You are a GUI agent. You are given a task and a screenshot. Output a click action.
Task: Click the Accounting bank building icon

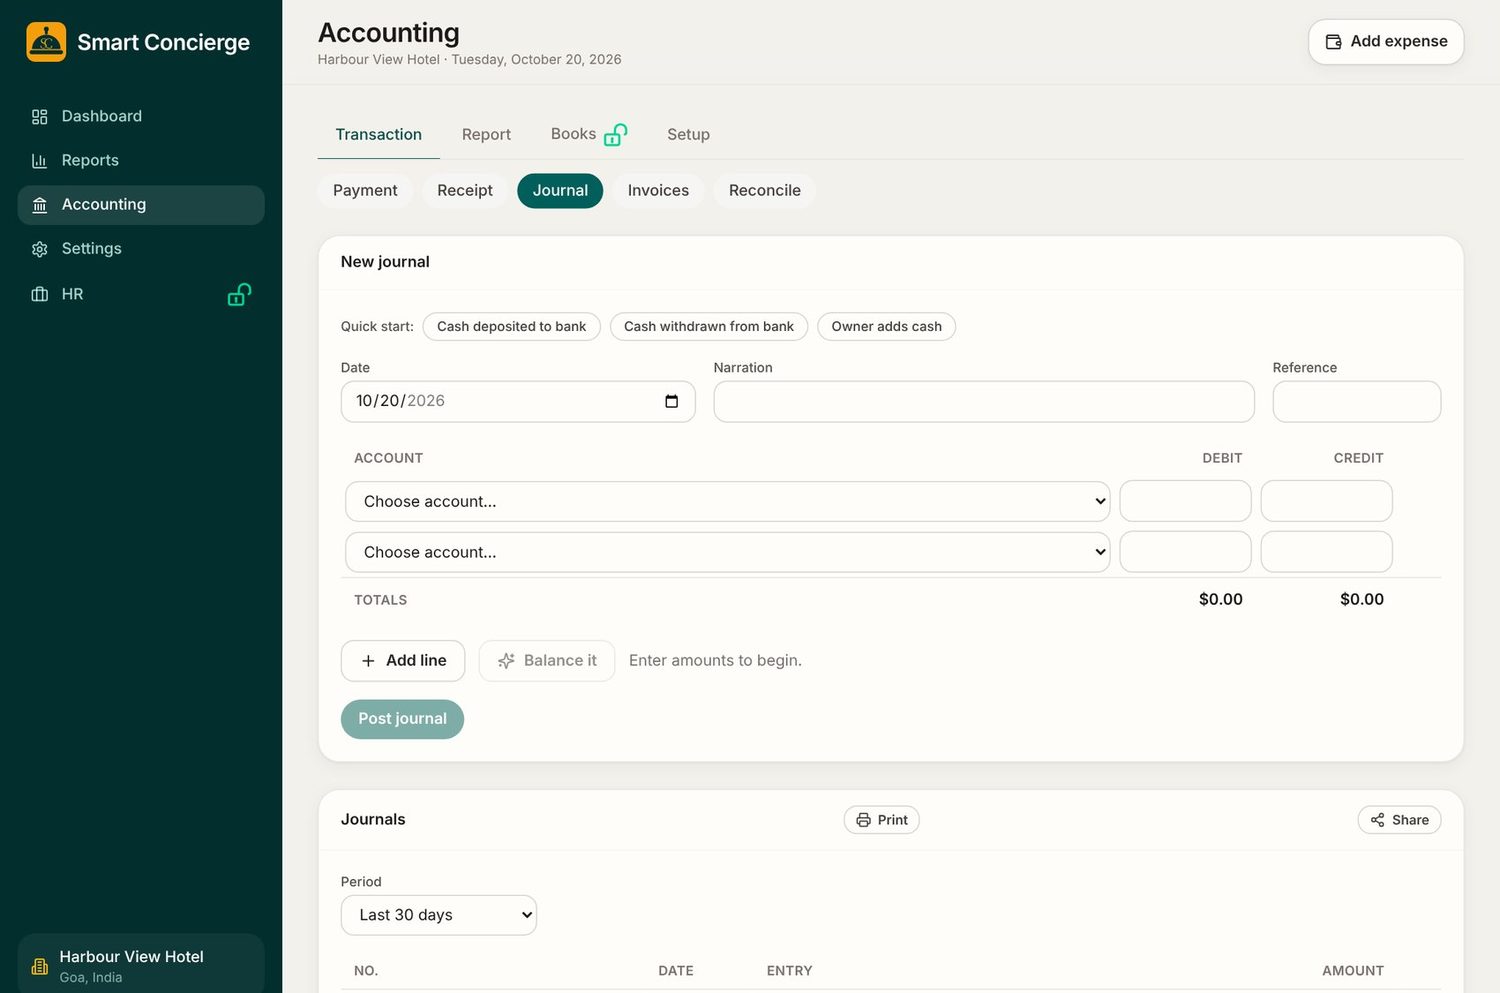click(40, 204)
